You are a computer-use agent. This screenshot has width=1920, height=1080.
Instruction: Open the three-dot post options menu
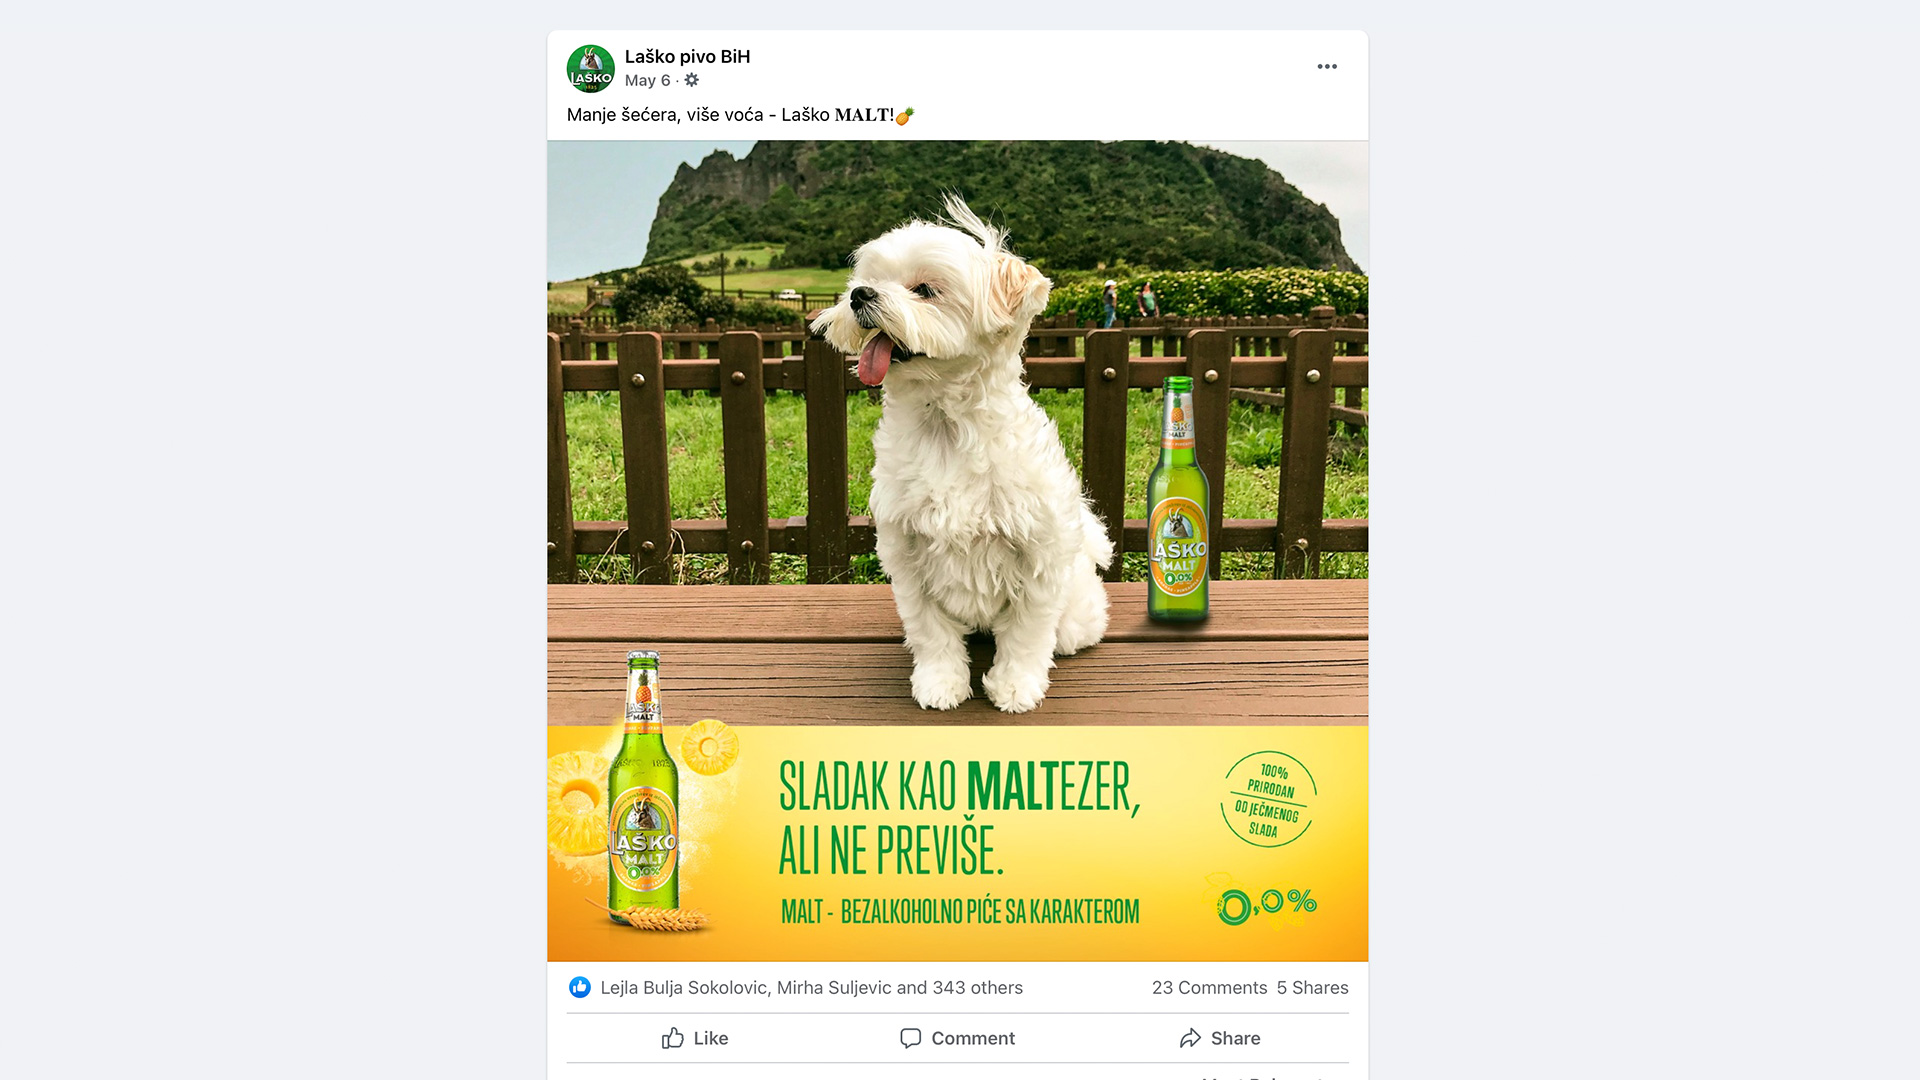pos(1327,66)
